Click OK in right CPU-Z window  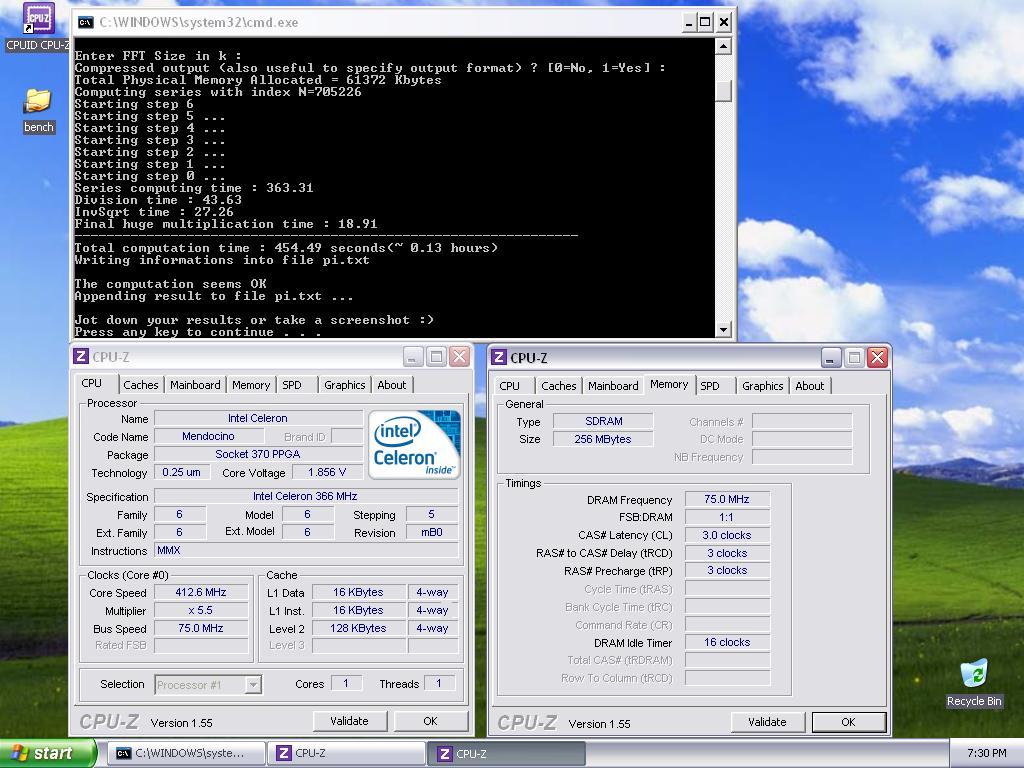click(848, 722)
